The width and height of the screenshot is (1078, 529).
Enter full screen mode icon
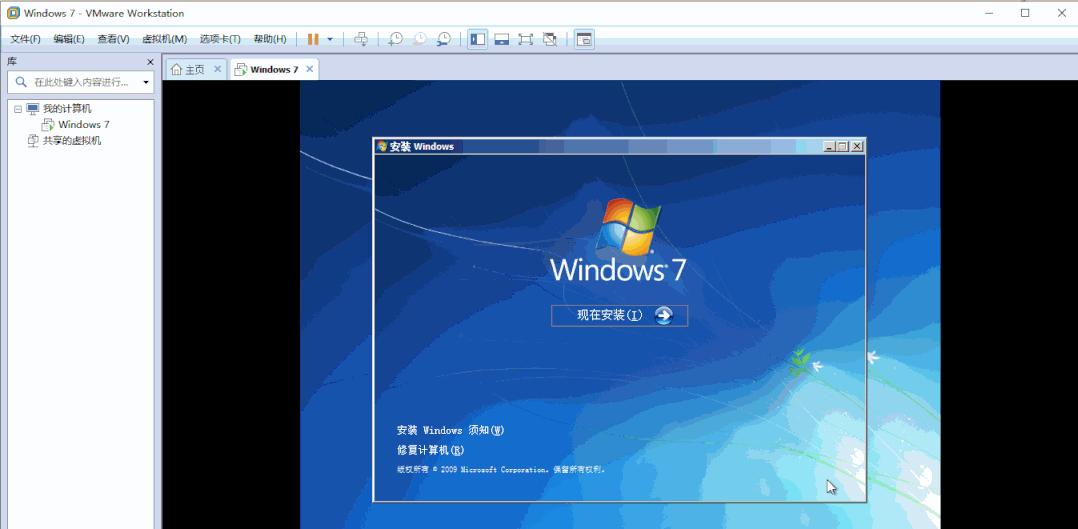pos(525,39)
